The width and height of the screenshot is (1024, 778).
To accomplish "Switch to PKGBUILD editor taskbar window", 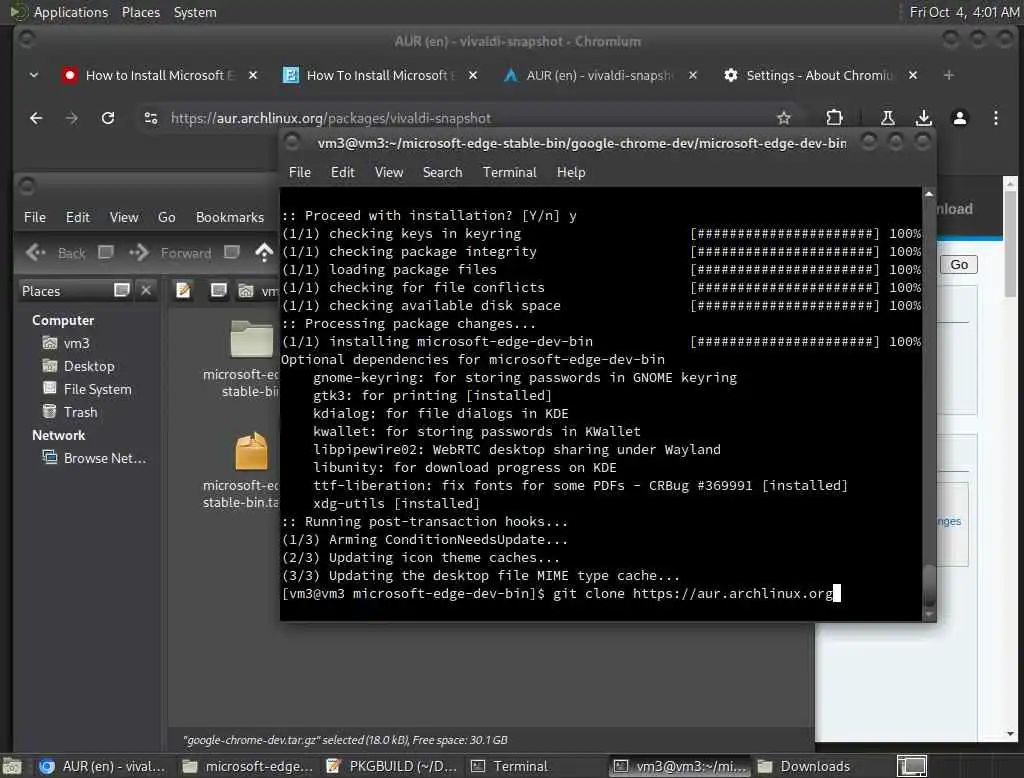I will point(392,766).
